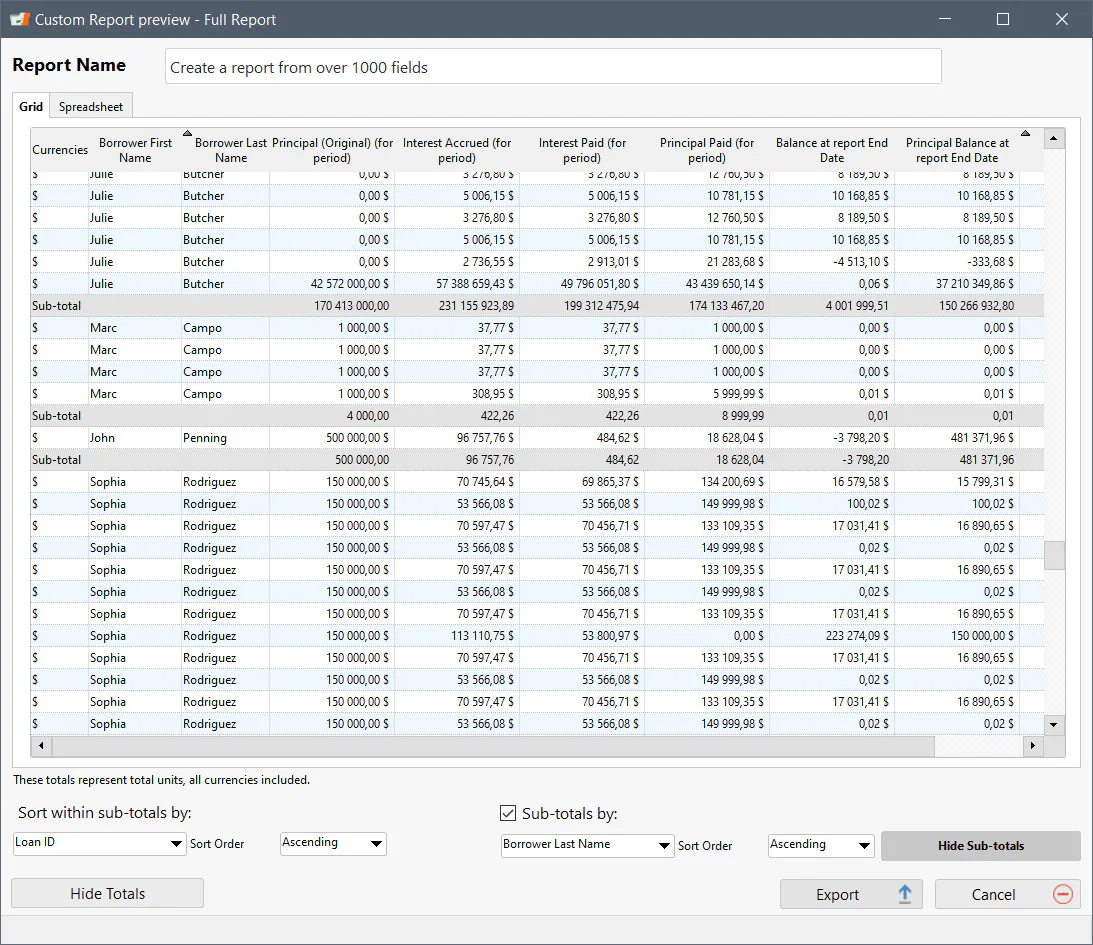Click the horizontal scroll right arrow

tap(1032, 746)
